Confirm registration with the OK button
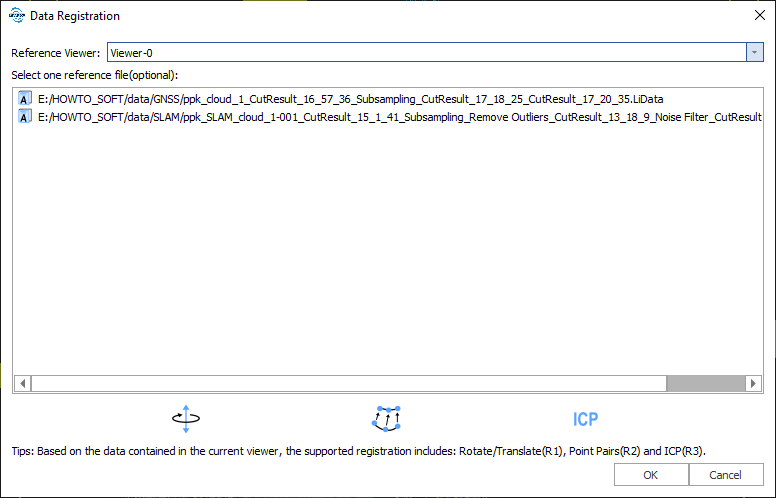776x498 pixels. pyautogui.click(x=650, y=475)
